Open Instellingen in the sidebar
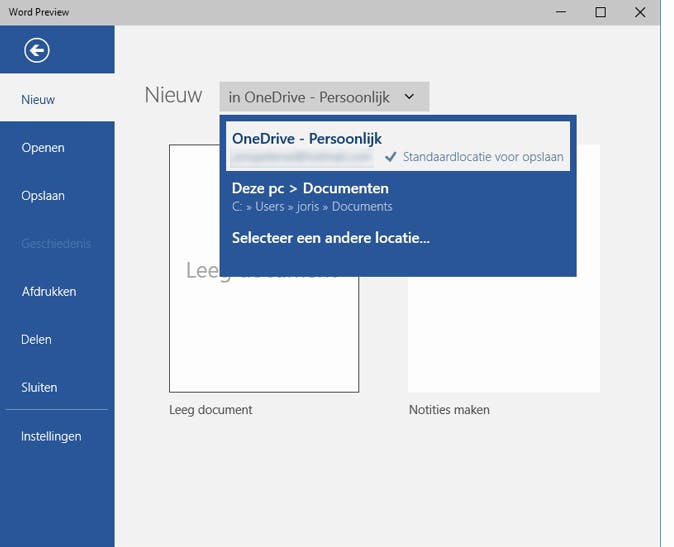This screenshot has width=674, height=547. point(57,436)
